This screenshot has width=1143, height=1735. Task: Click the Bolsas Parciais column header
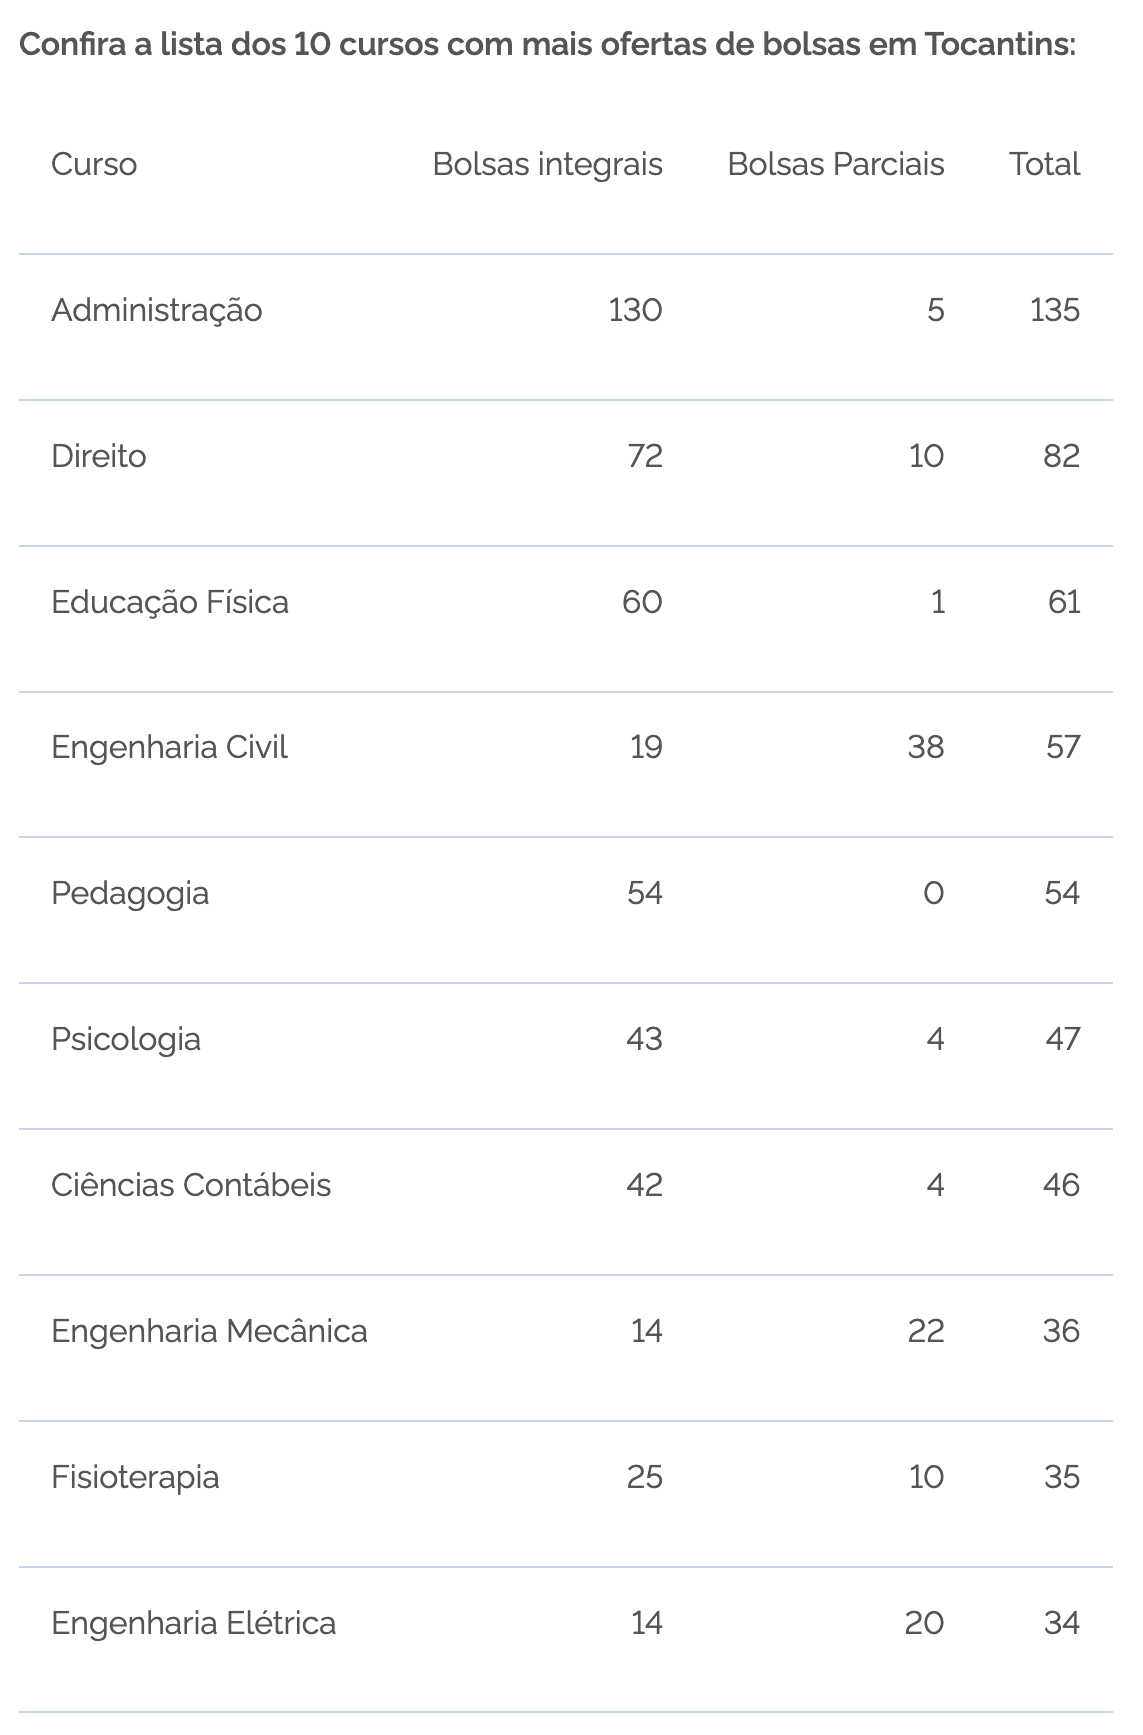click(836, 164)
